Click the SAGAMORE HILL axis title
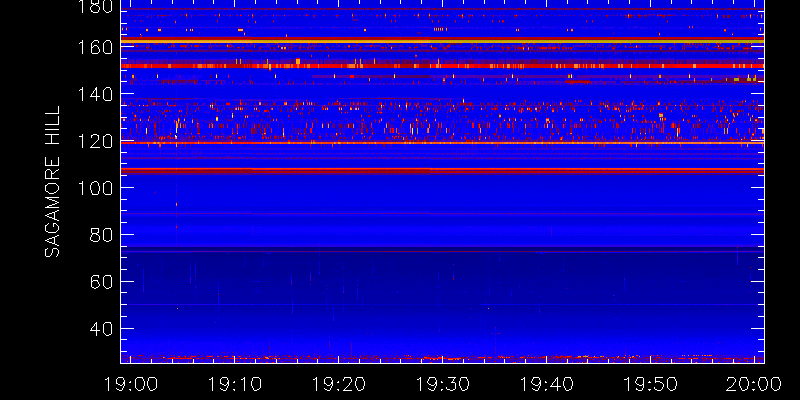The image size is (800, 400). point(53,182)
